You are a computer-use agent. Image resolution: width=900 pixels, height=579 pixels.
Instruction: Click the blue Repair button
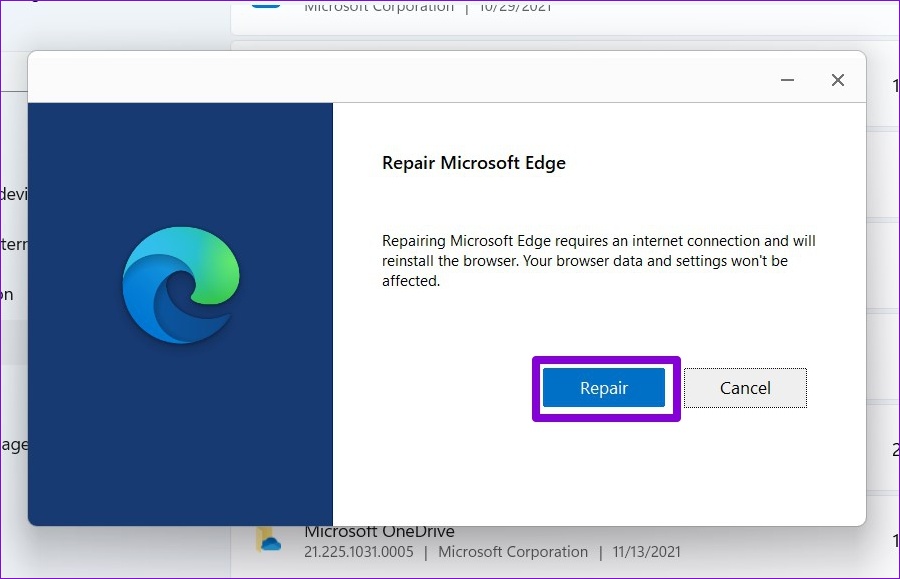coord(604,388)
